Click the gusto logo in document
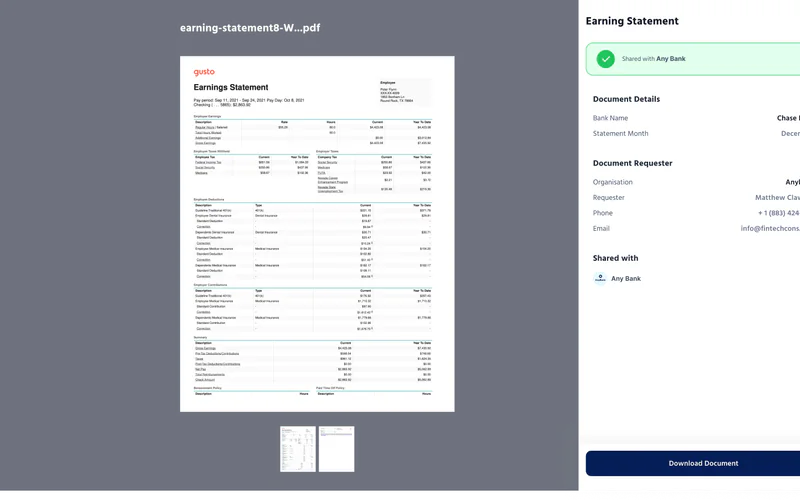Viewport: 800px width, 500px height. [204, 72]
